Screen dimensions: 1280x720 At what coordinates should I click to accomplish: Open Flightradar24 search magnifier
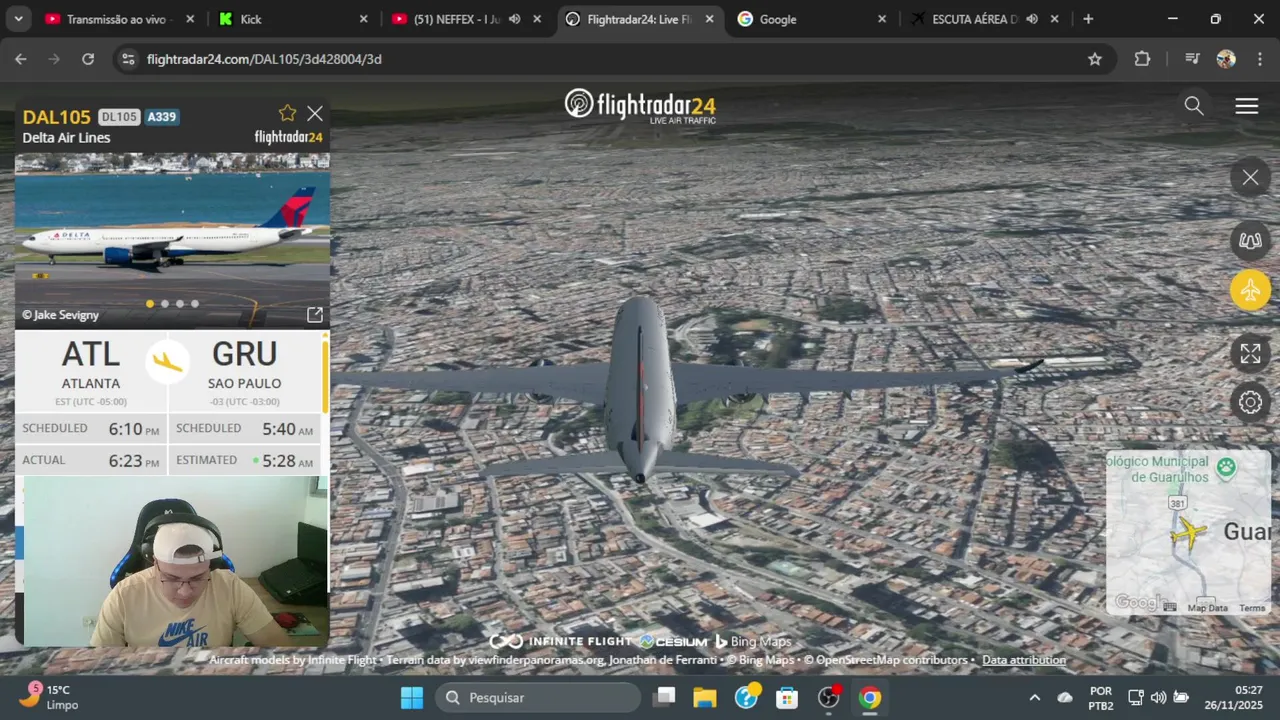(1194, 106)
